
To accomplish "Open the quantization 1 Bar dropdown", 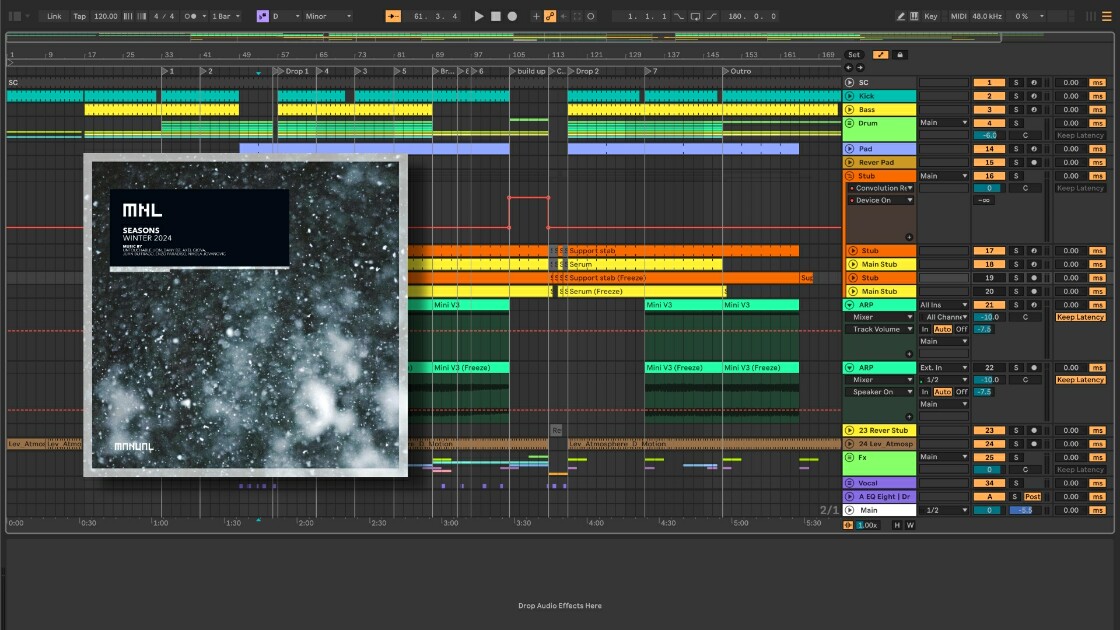I will pyautogui.click(x=225, y=16).
